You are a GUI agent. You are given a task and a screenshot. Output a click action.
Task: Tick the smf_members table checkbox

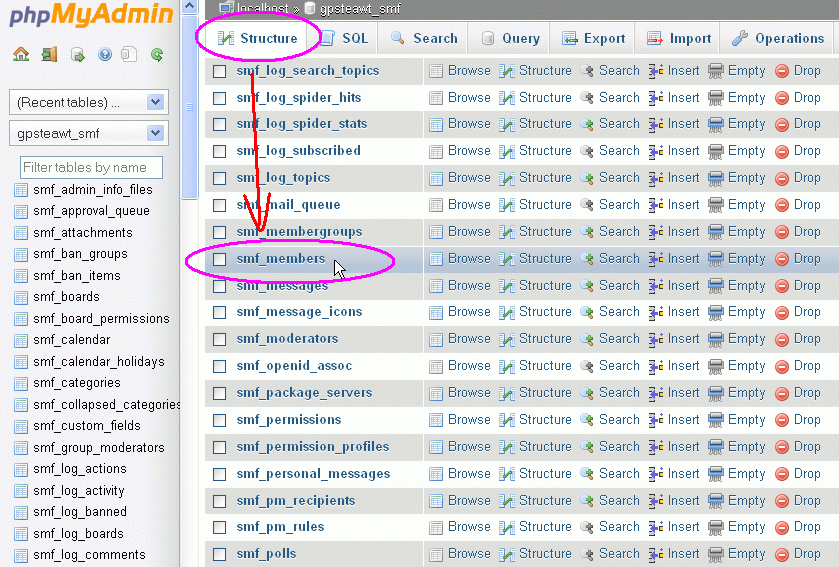219,259
